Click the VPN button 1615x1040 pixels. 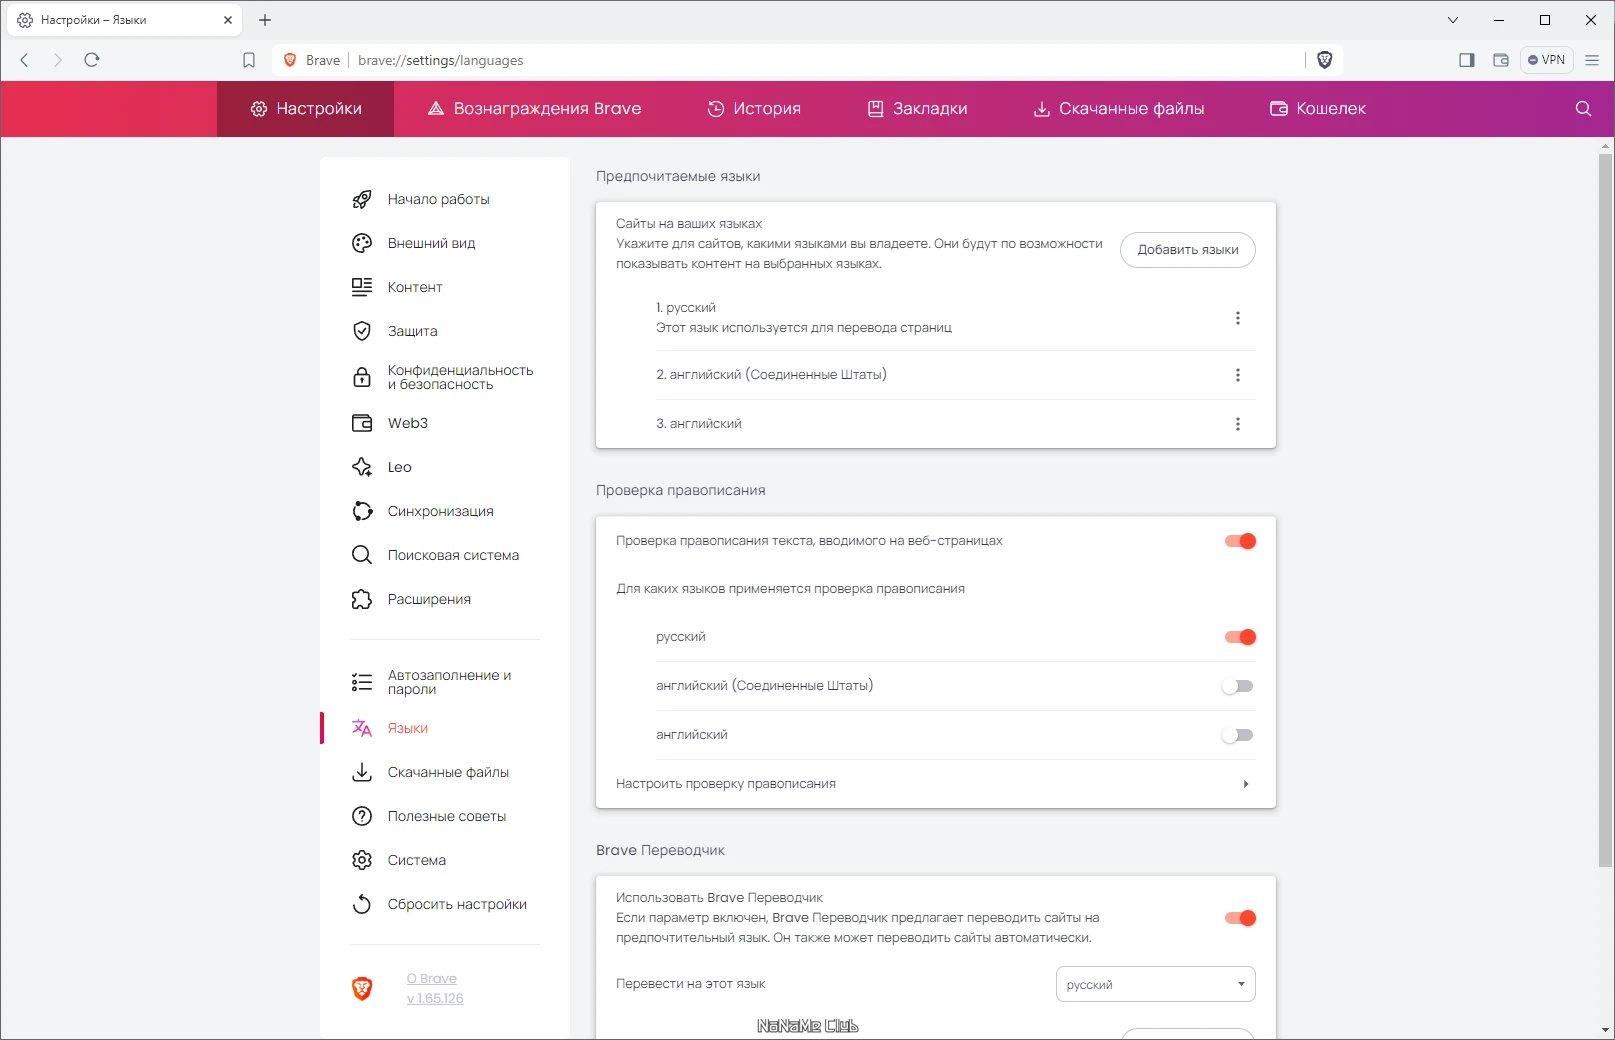[x=1546, y=60]
